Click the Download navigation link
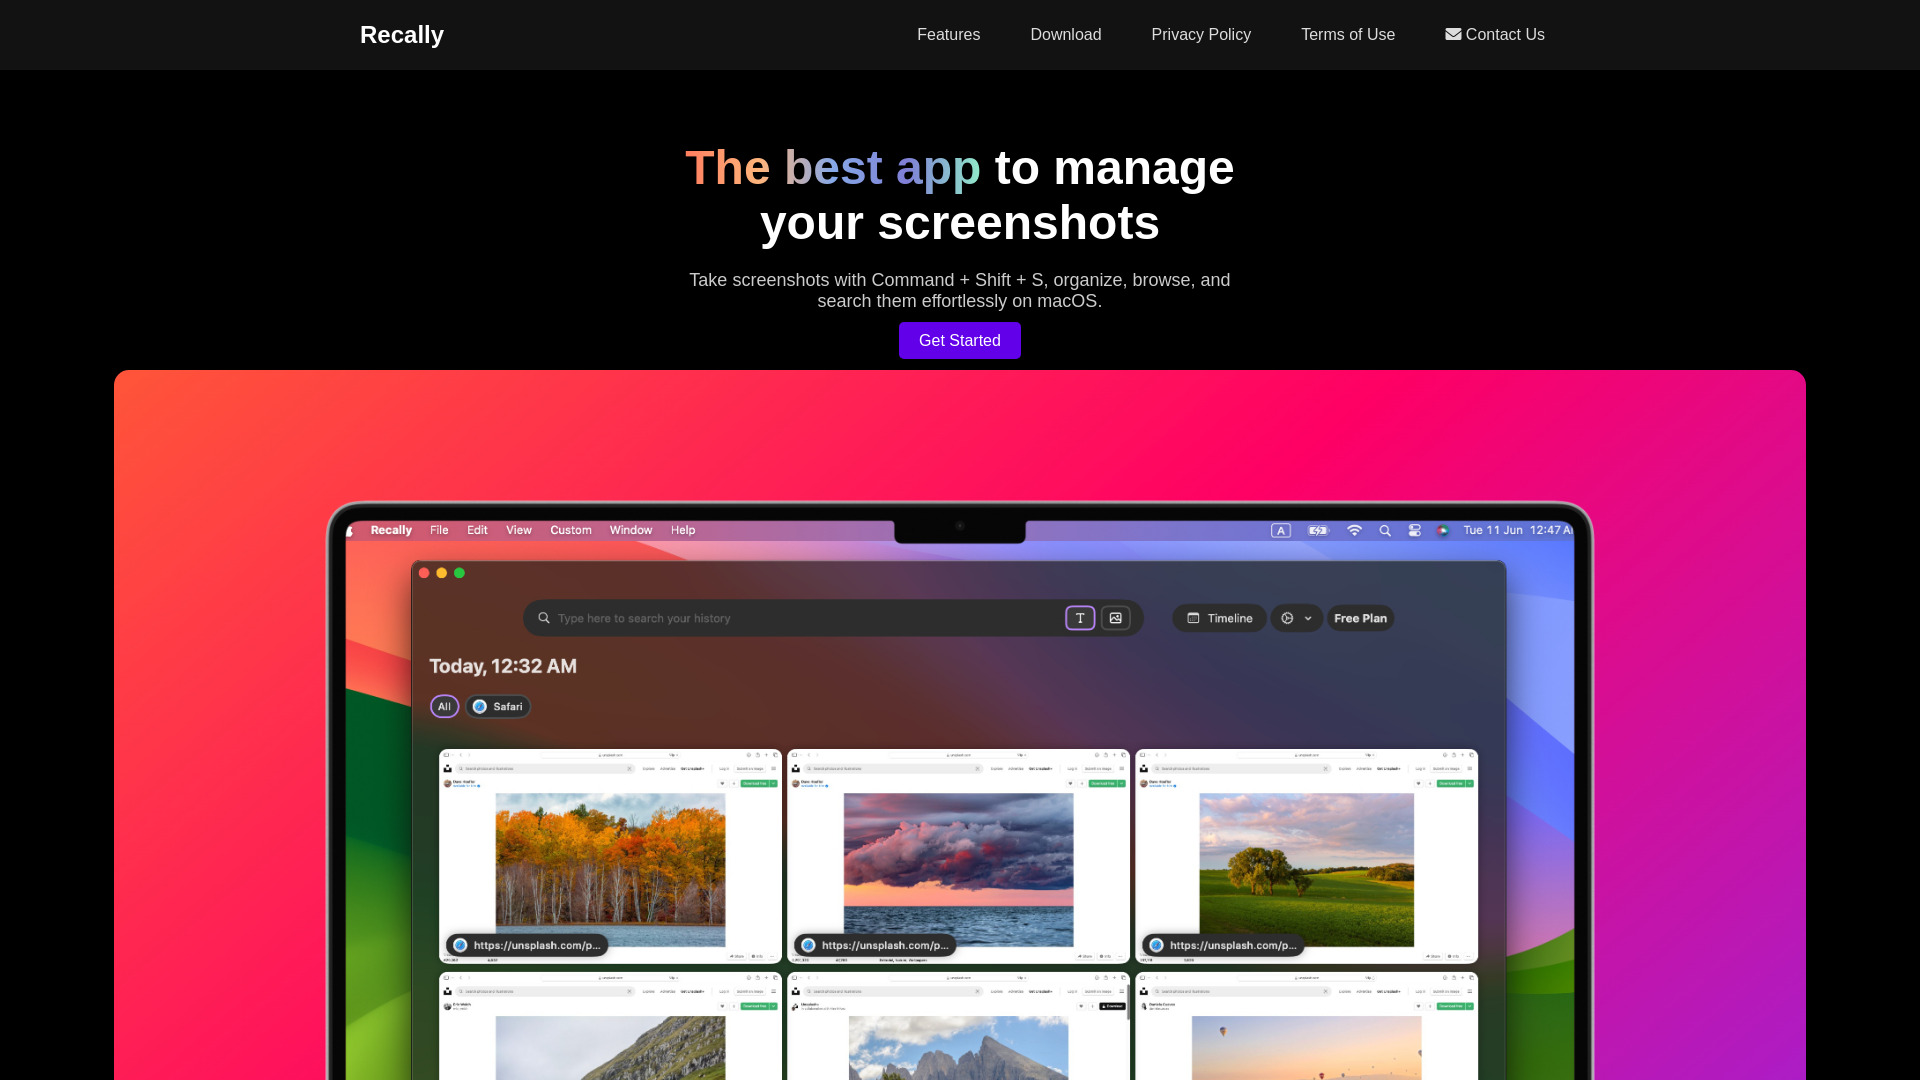Screen dimensions: 1920x1080 [1065, 34]
